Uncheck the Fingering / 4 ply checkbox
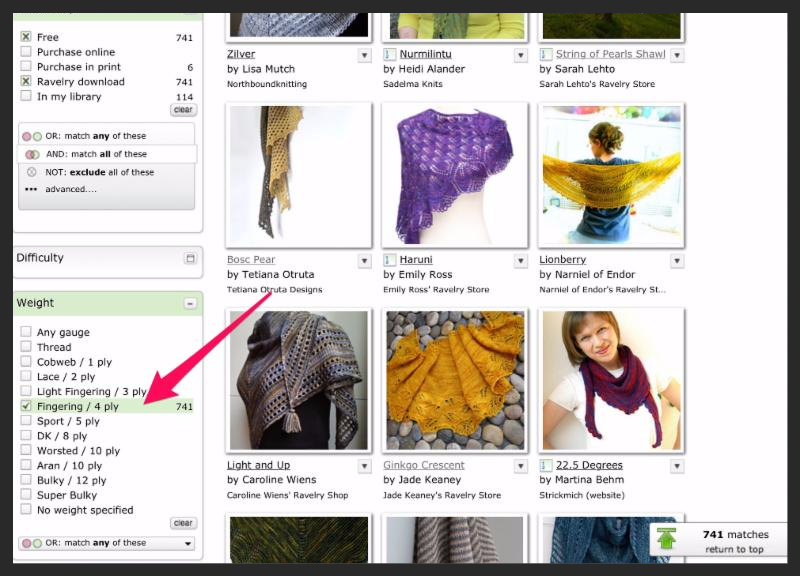The height and width of the screenshot is (576, 800). point(26,407)
